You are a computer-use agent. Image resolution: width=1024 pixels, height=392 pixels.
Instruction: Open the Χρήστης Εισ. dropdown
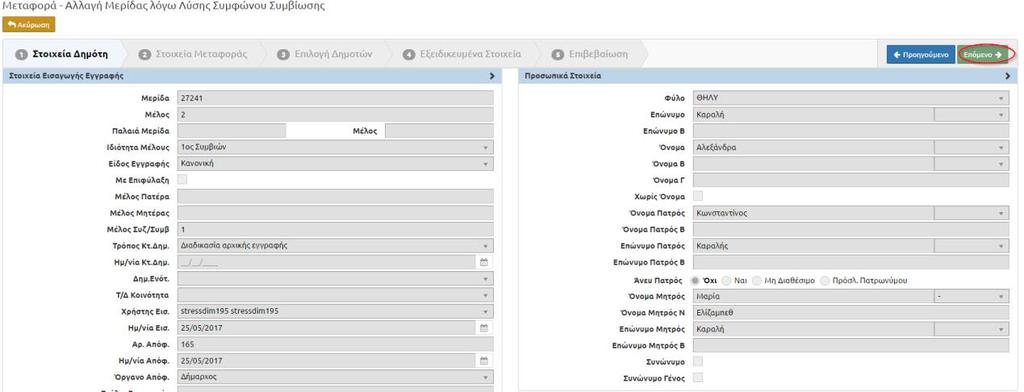[x=336, y=312]
